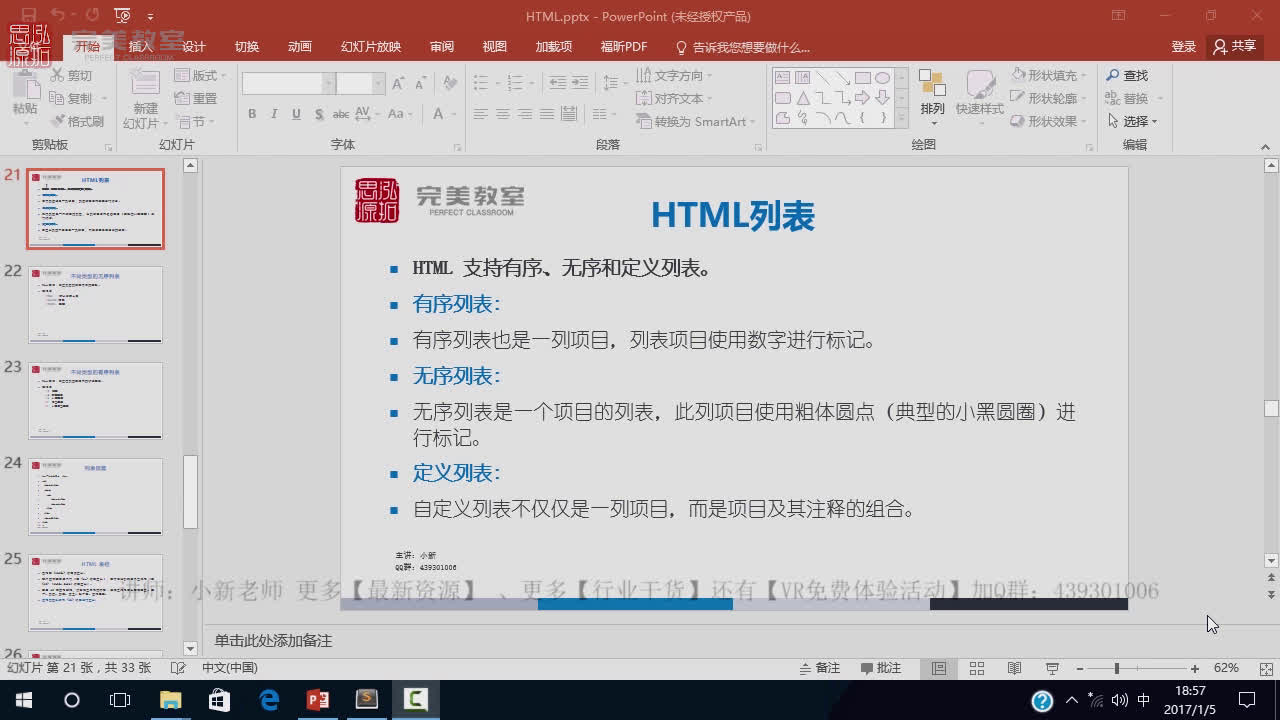Toggle bold formatting

[x=252, y=114]
